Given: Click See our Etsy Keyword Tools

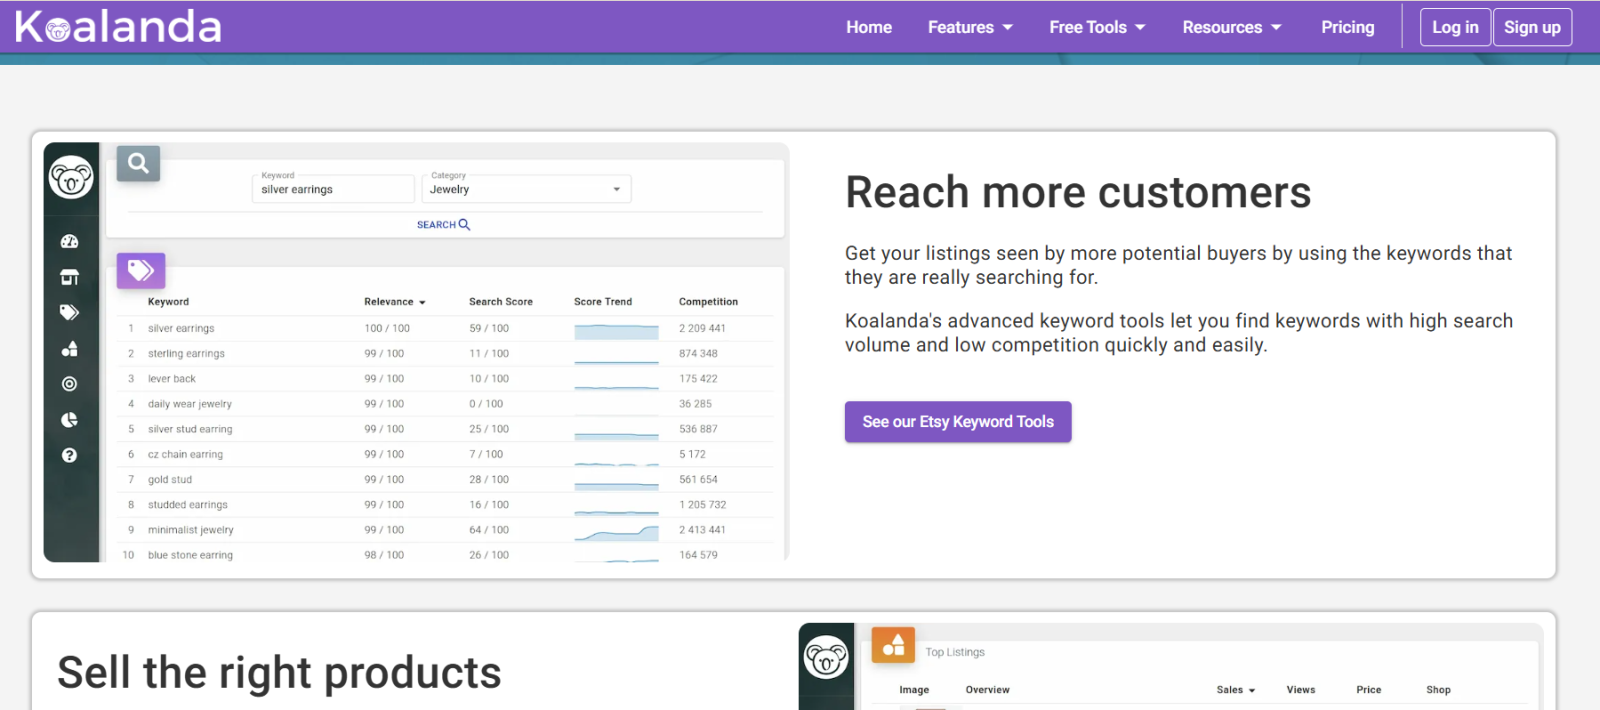Looking at the screenshot, I should coord(958,422).
